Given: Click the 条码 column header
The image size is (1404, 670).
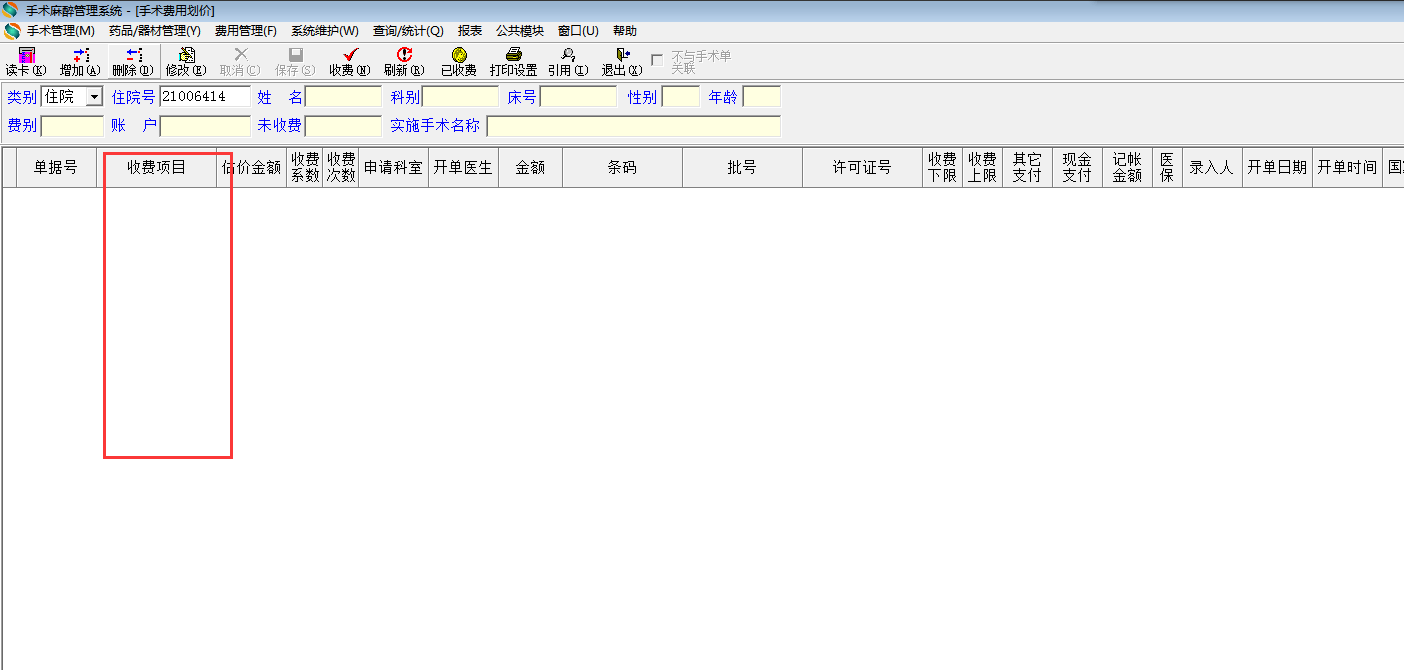Looking at the screenshot, I should pyautogui.click(x=622, y=167).
